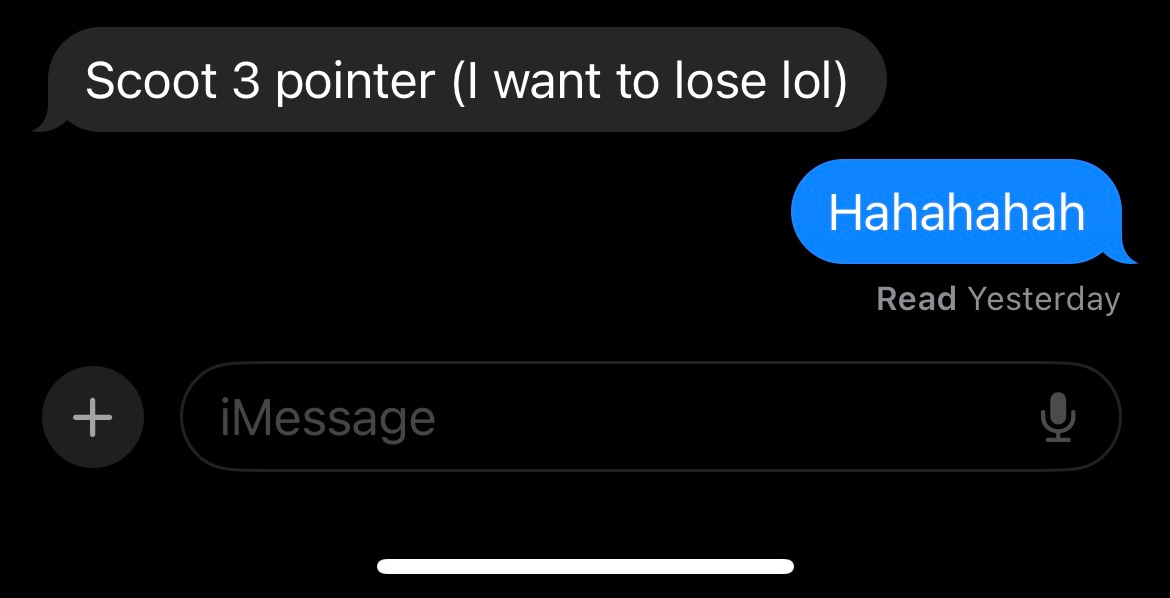Click the bold Read status text
The height and width of the screenshot is (598, 1170).
(x=916, y=299)
